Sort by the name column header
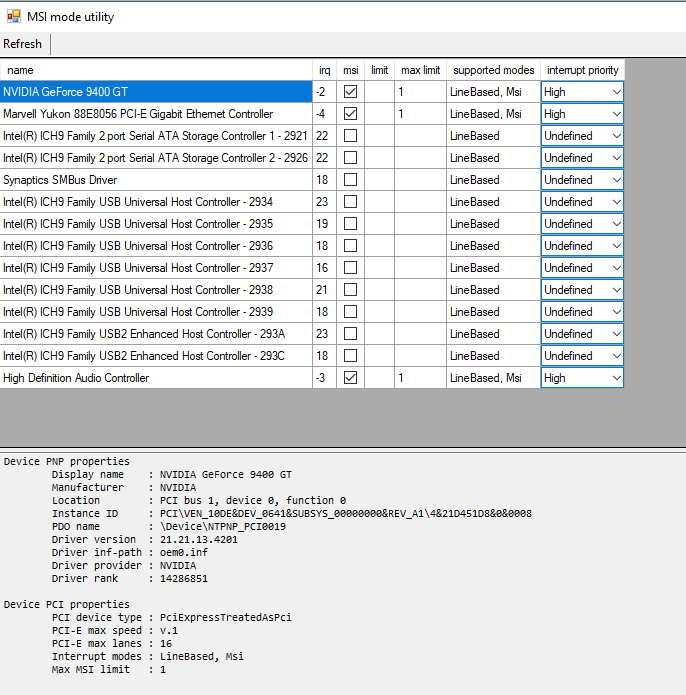Screen dimensions: 686x695 click(156, 70)
